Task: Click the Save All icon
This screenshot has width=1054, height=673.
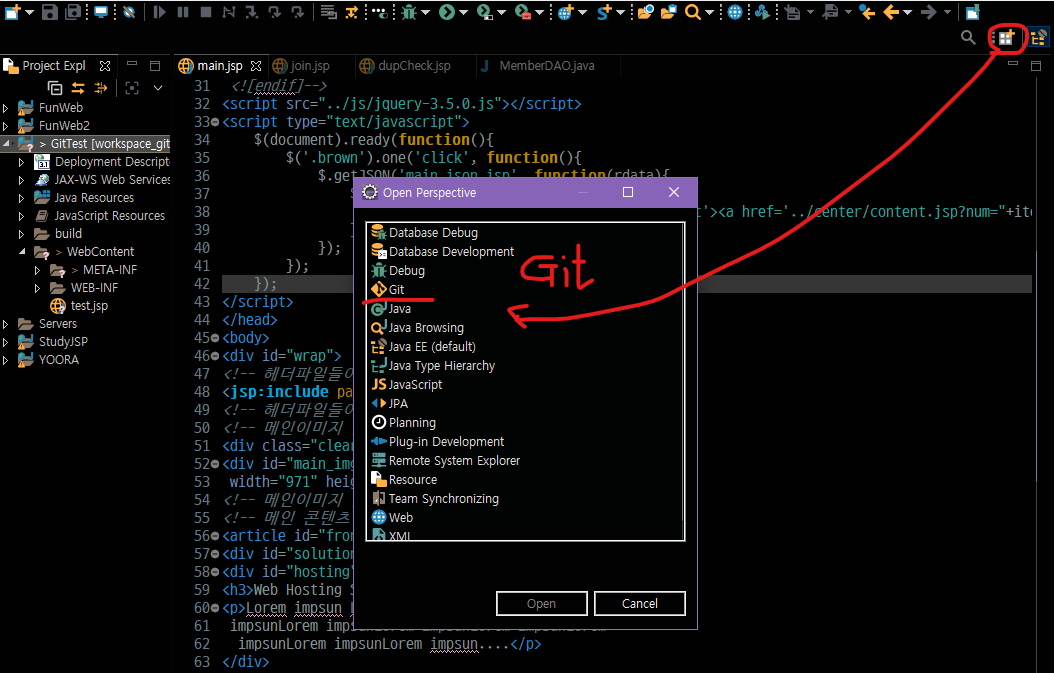Action: click(73, 11)
